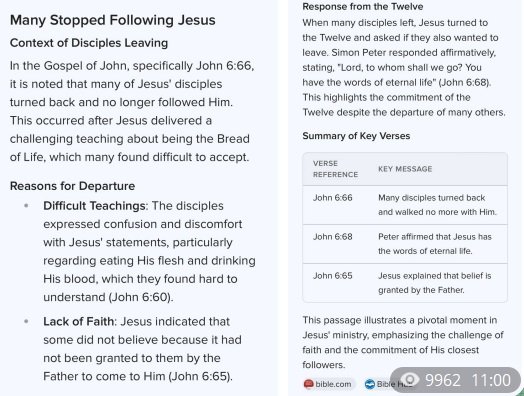524x396 pixels.
Task: Click the John 6:65 table row
Action: (405, 283)
